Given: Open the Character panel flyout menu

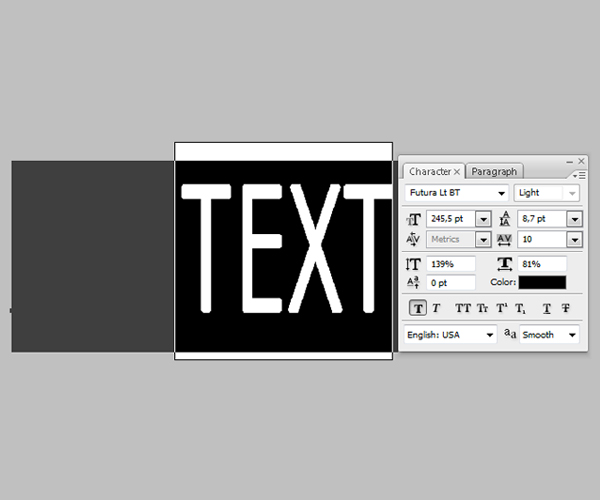Looking at the screenshot, I should tap(579, 175).
